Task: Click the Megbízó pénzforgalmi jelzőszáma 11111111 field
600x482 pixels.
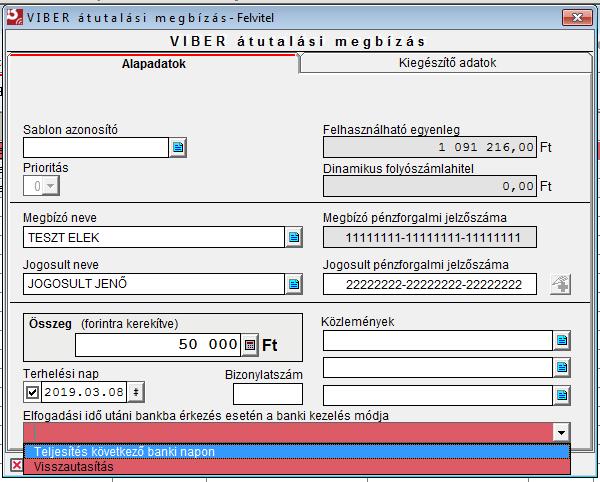Action: point(430,237)
